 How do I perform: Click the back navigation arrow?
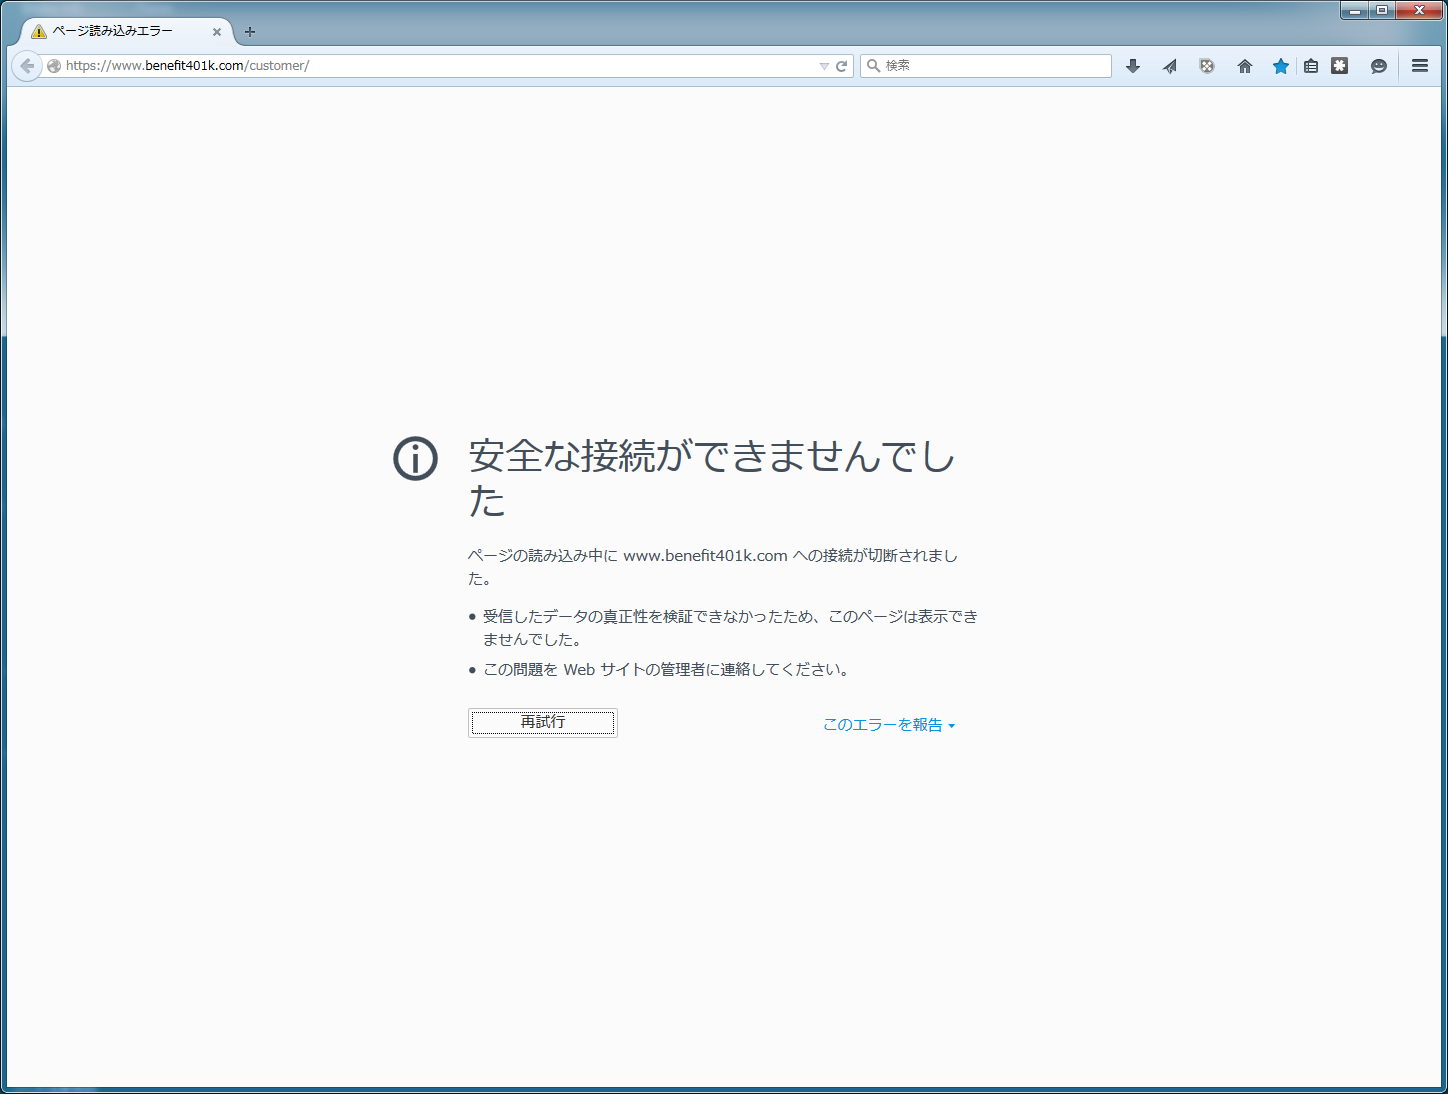(27, 66)
